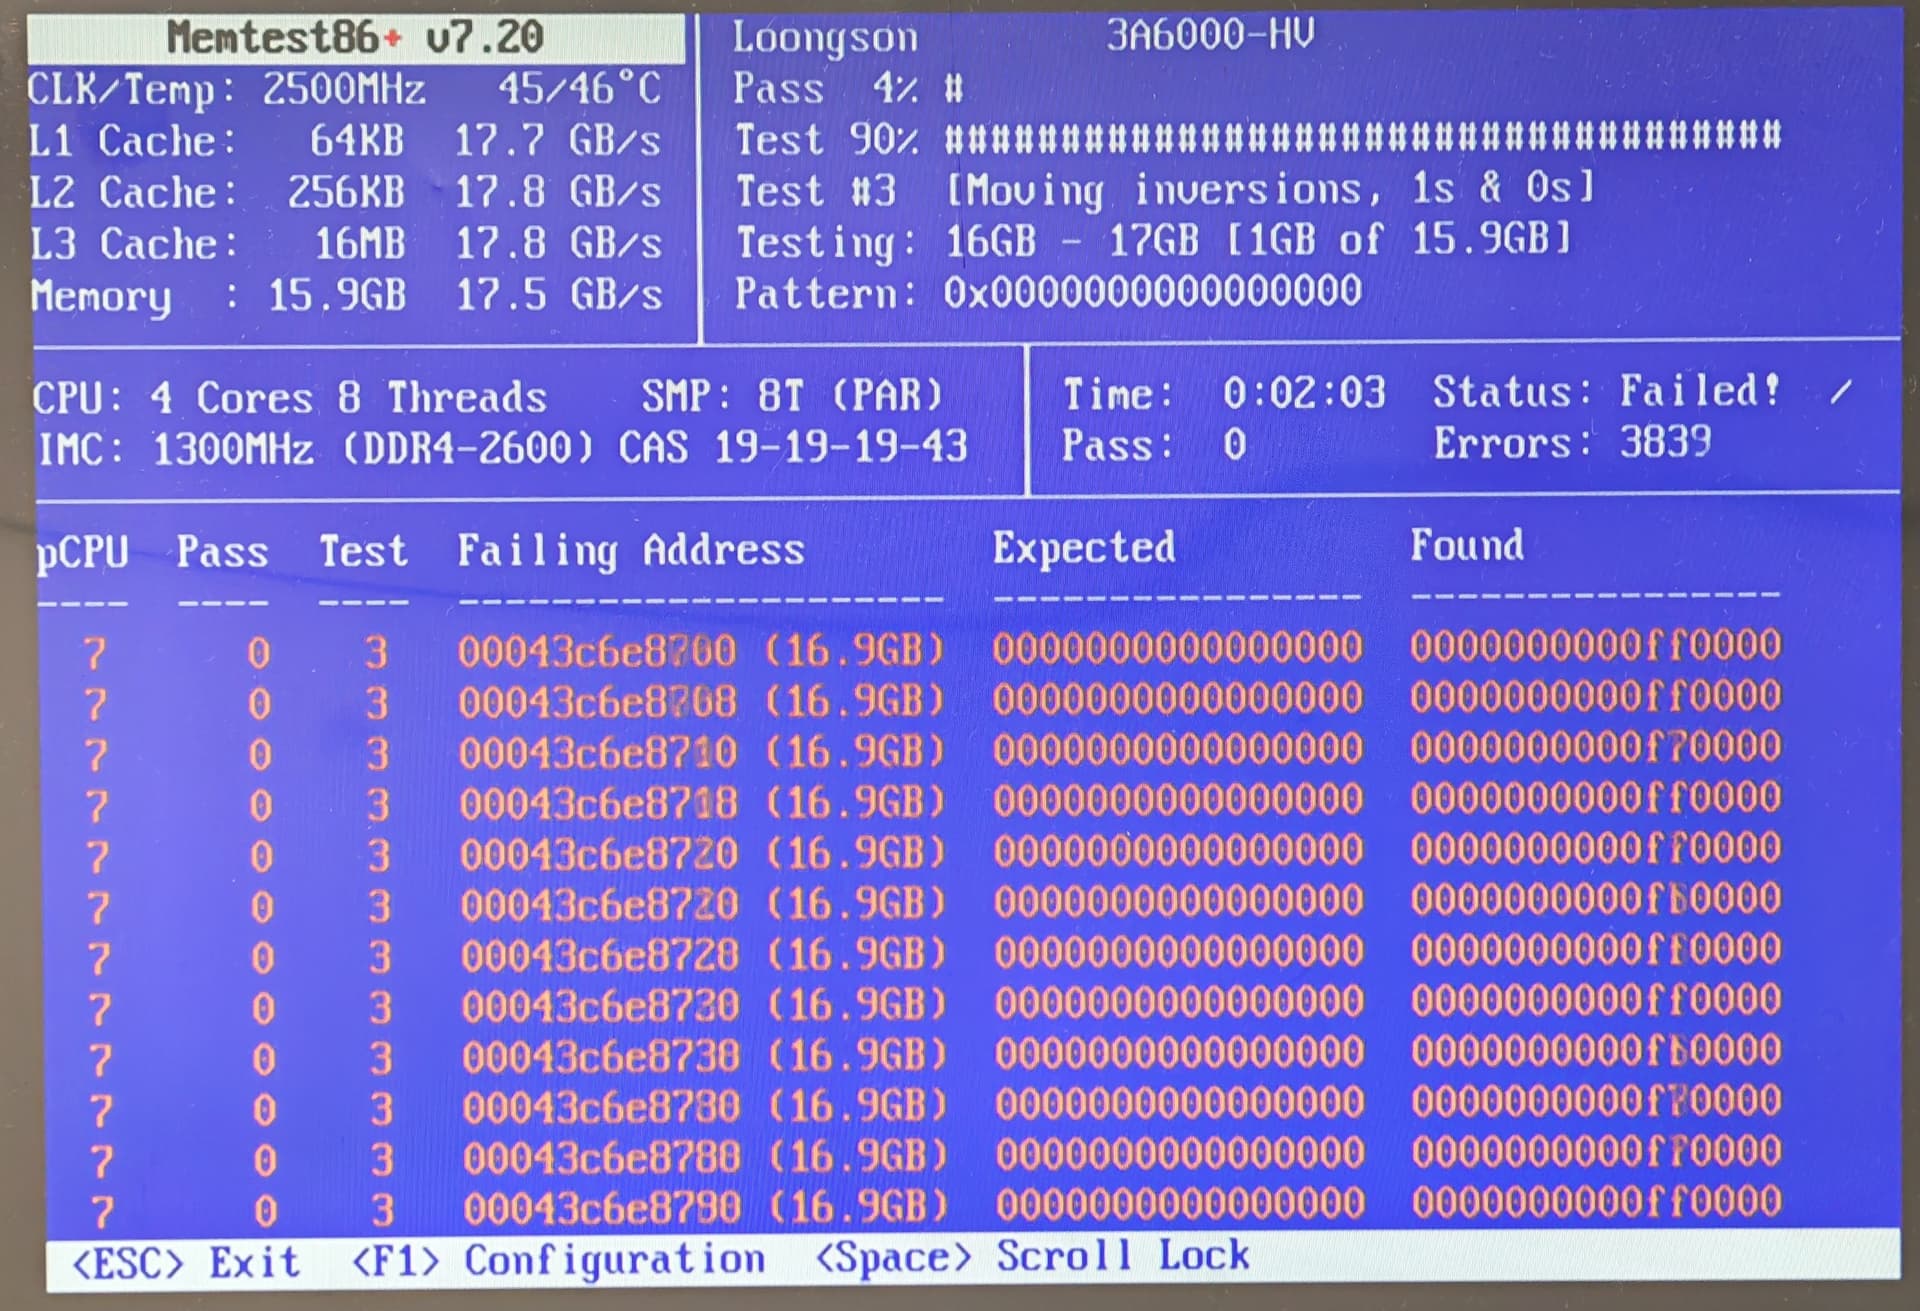
Task: Select failing address 00043c6e8700
Action: pos(597,652)
